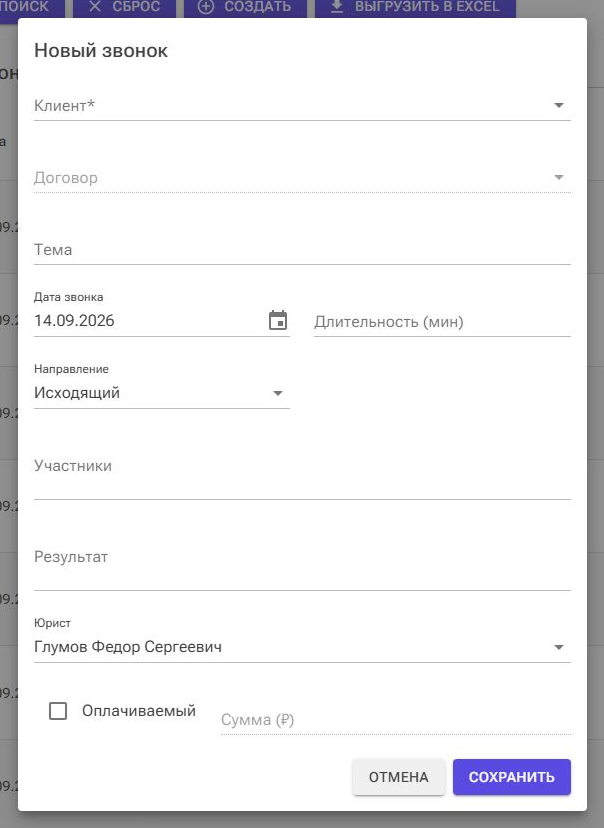Expand the Клиент dropdown arrow
The height and width of the screenshot is (828, 604).
[x=559, y=105]
